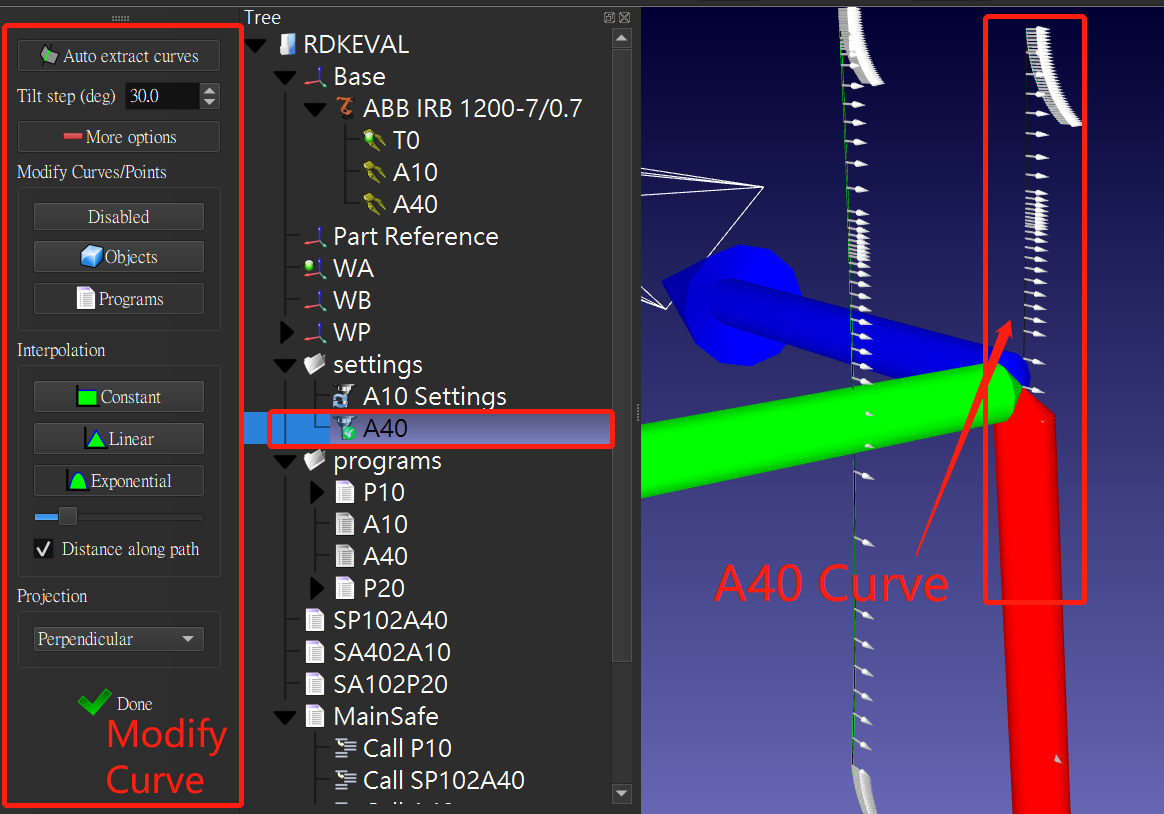Click the A10 Settings project icon

[345, 396]
